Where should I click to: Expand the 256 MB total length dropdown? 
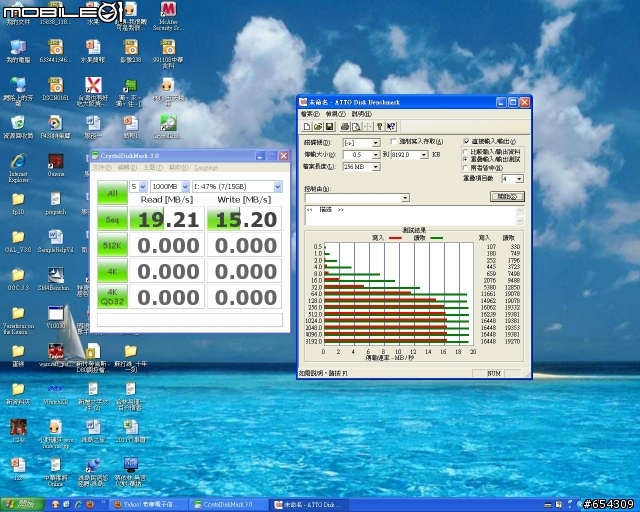(x=376, y=167)
